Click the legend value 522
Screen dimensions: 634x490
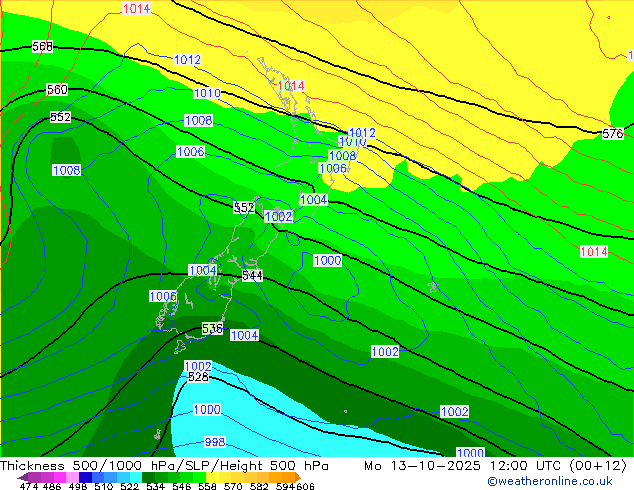click(129, 486)
